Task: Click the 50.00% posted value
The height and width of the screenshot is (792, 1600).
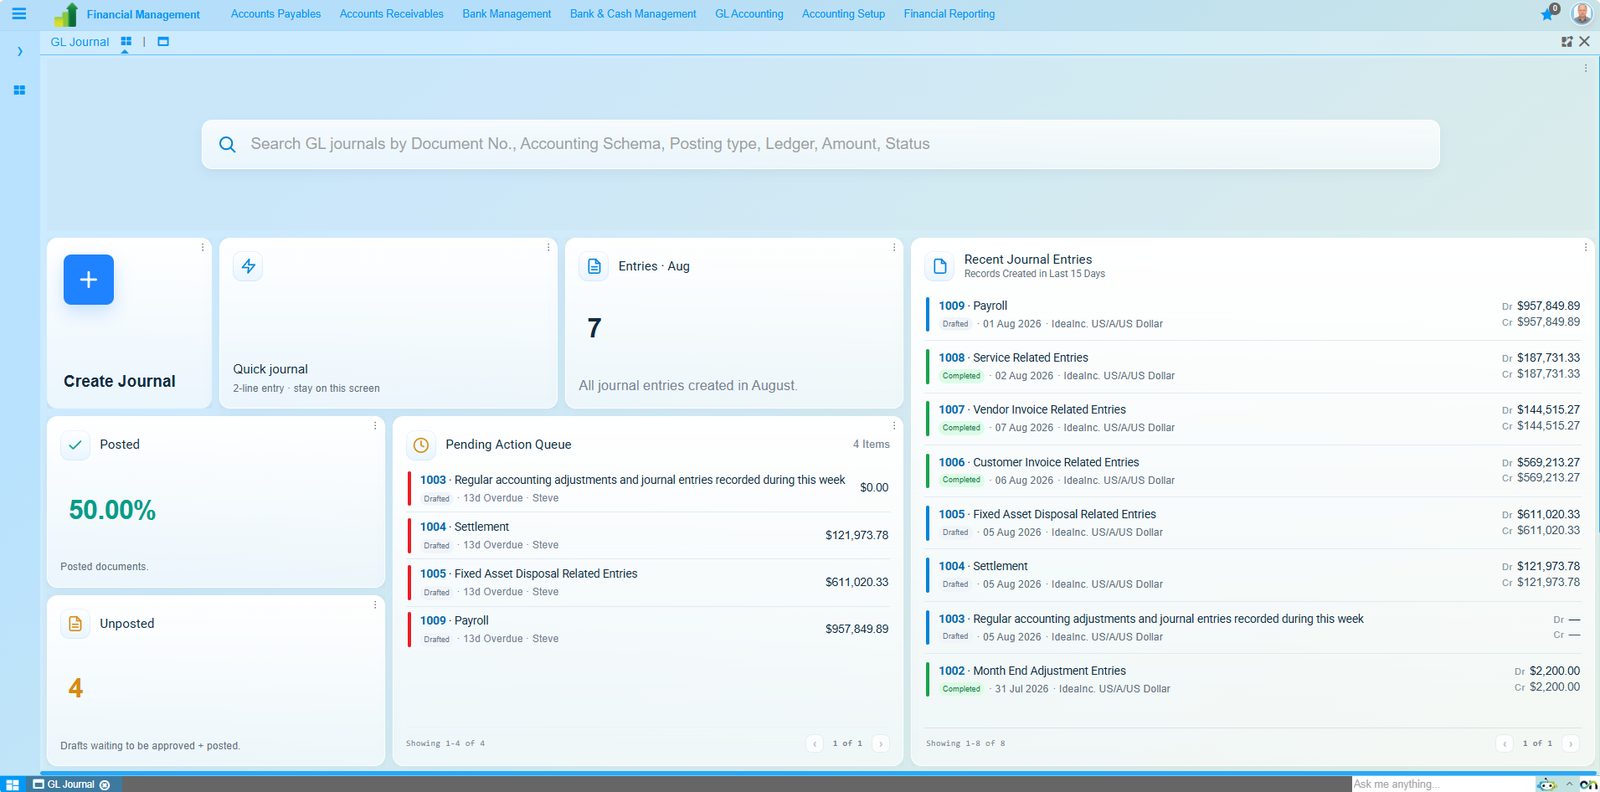Action: (x=112, y=510)
